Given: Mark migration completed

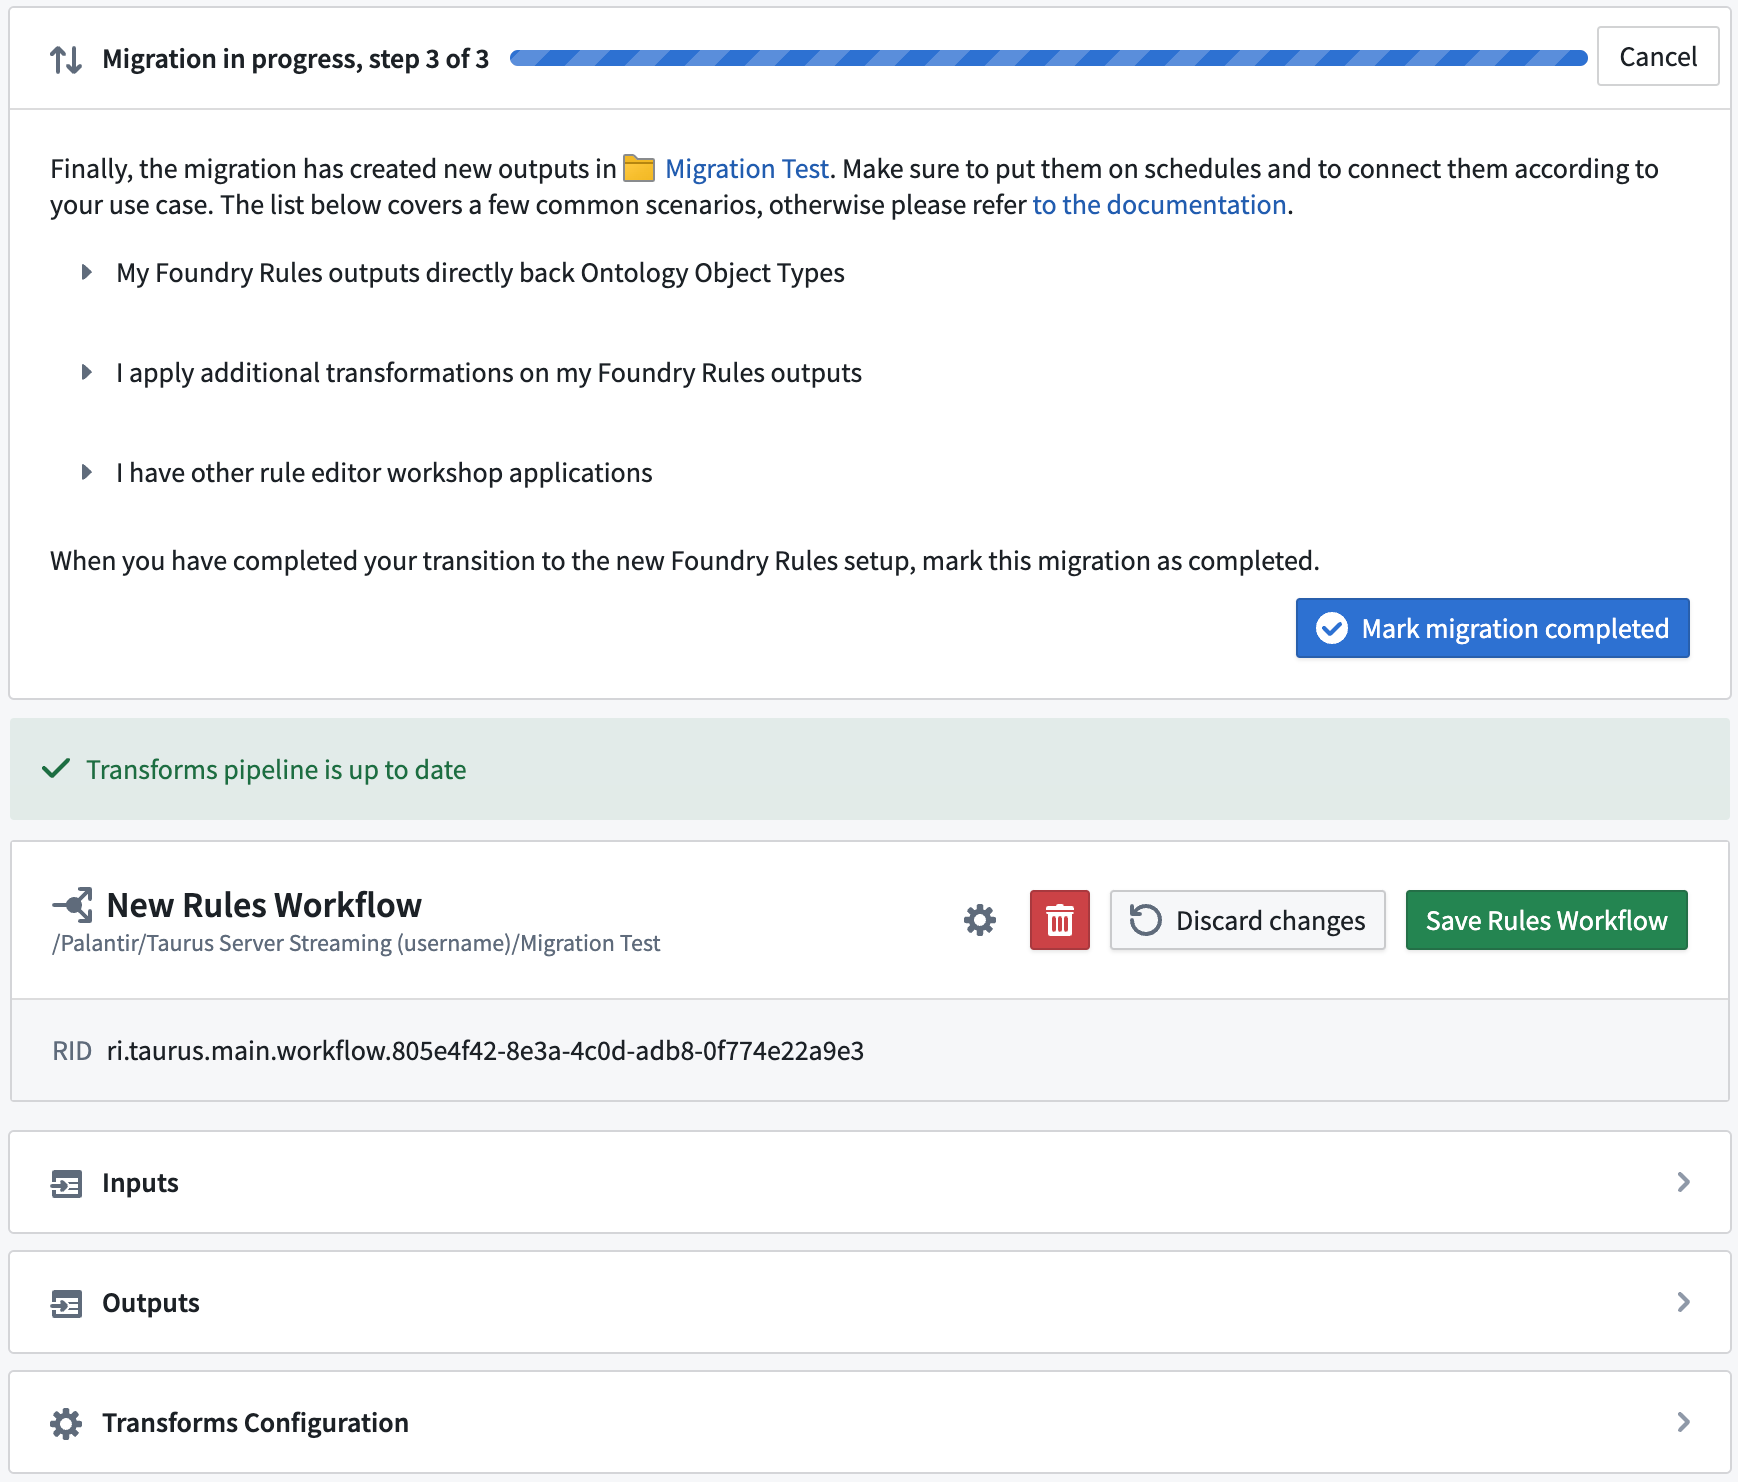Looking at the screenshot, I should coord(1493,628).
